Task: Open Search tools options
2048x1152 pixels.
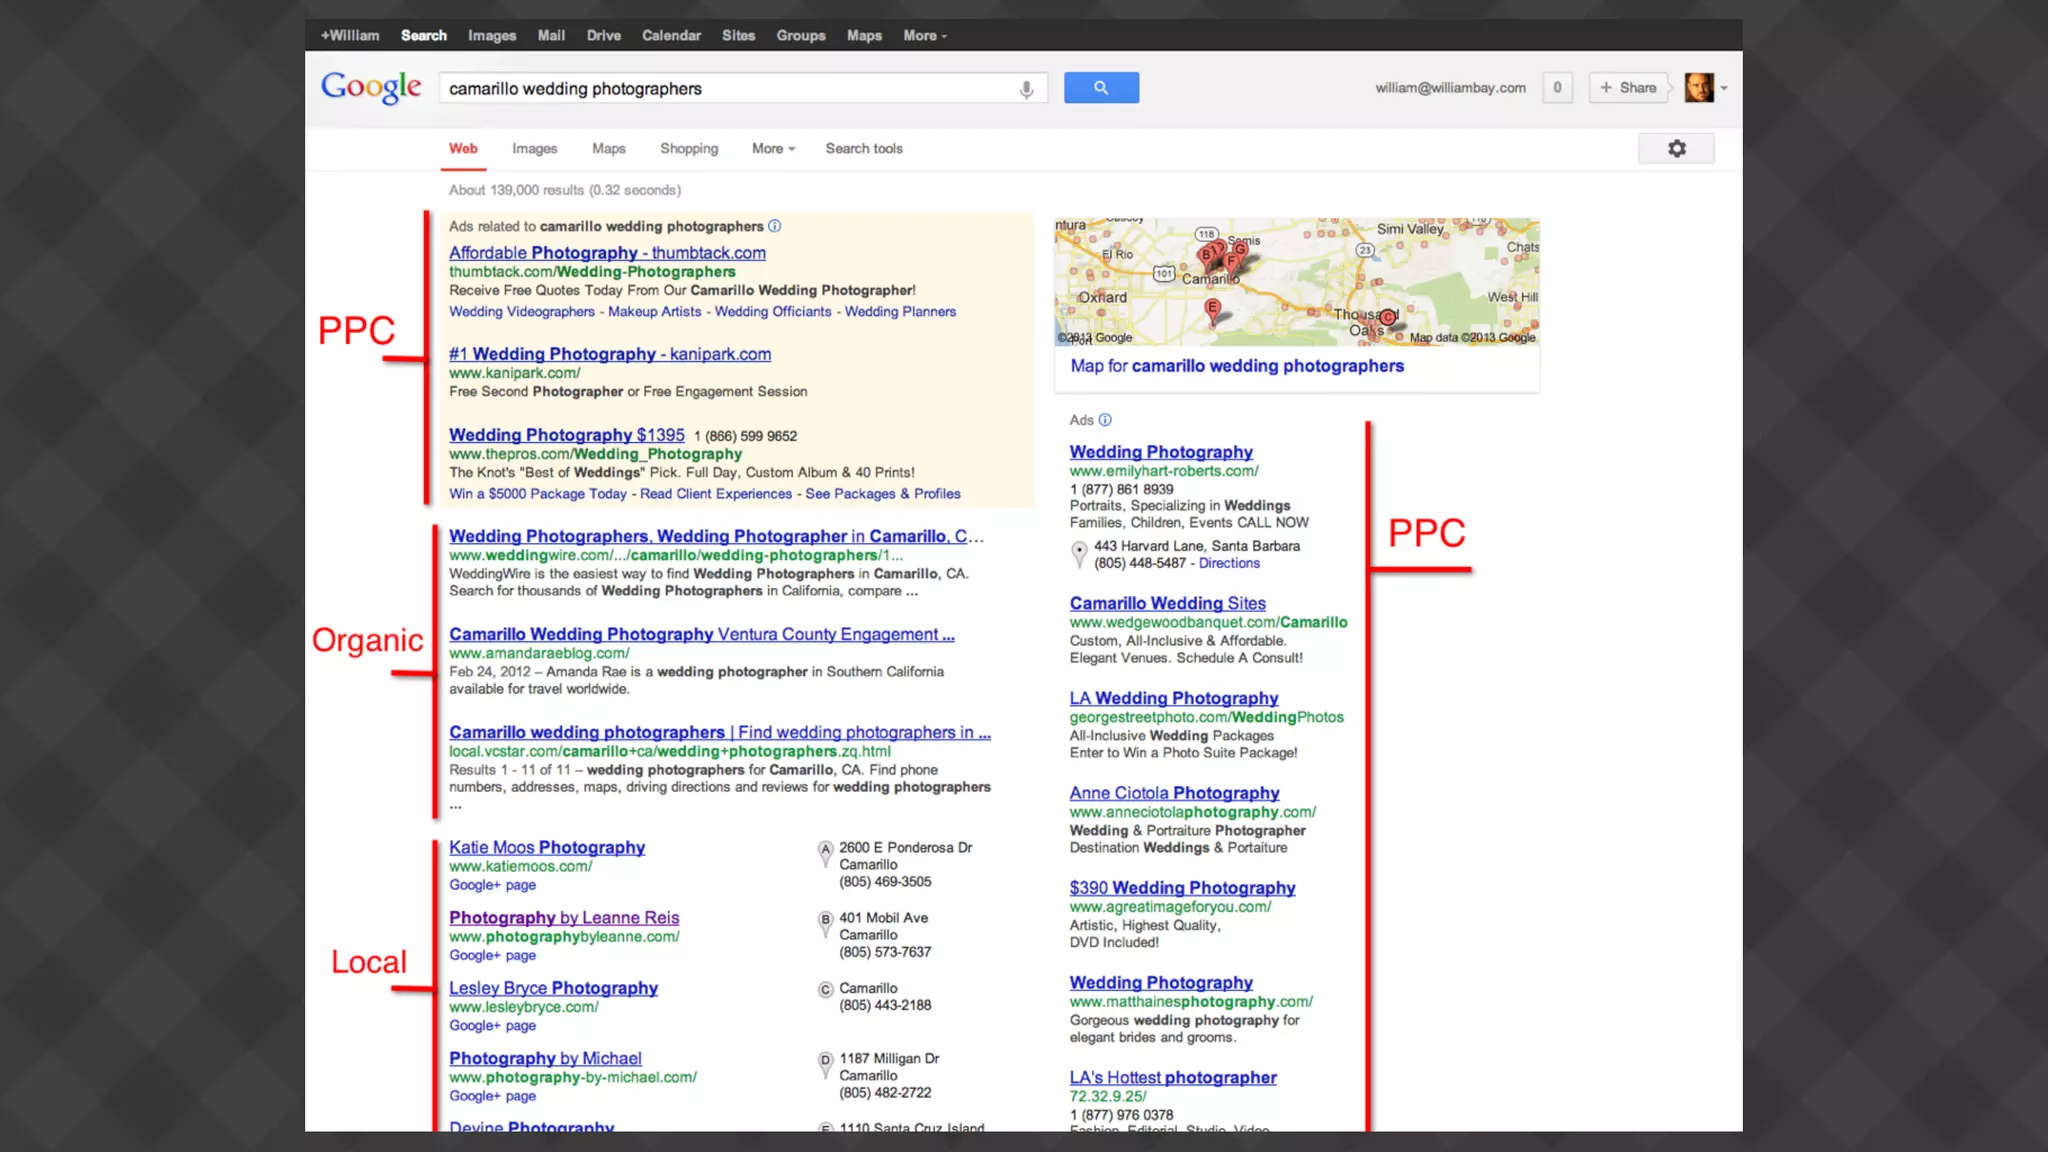Action: click(863, 149)
